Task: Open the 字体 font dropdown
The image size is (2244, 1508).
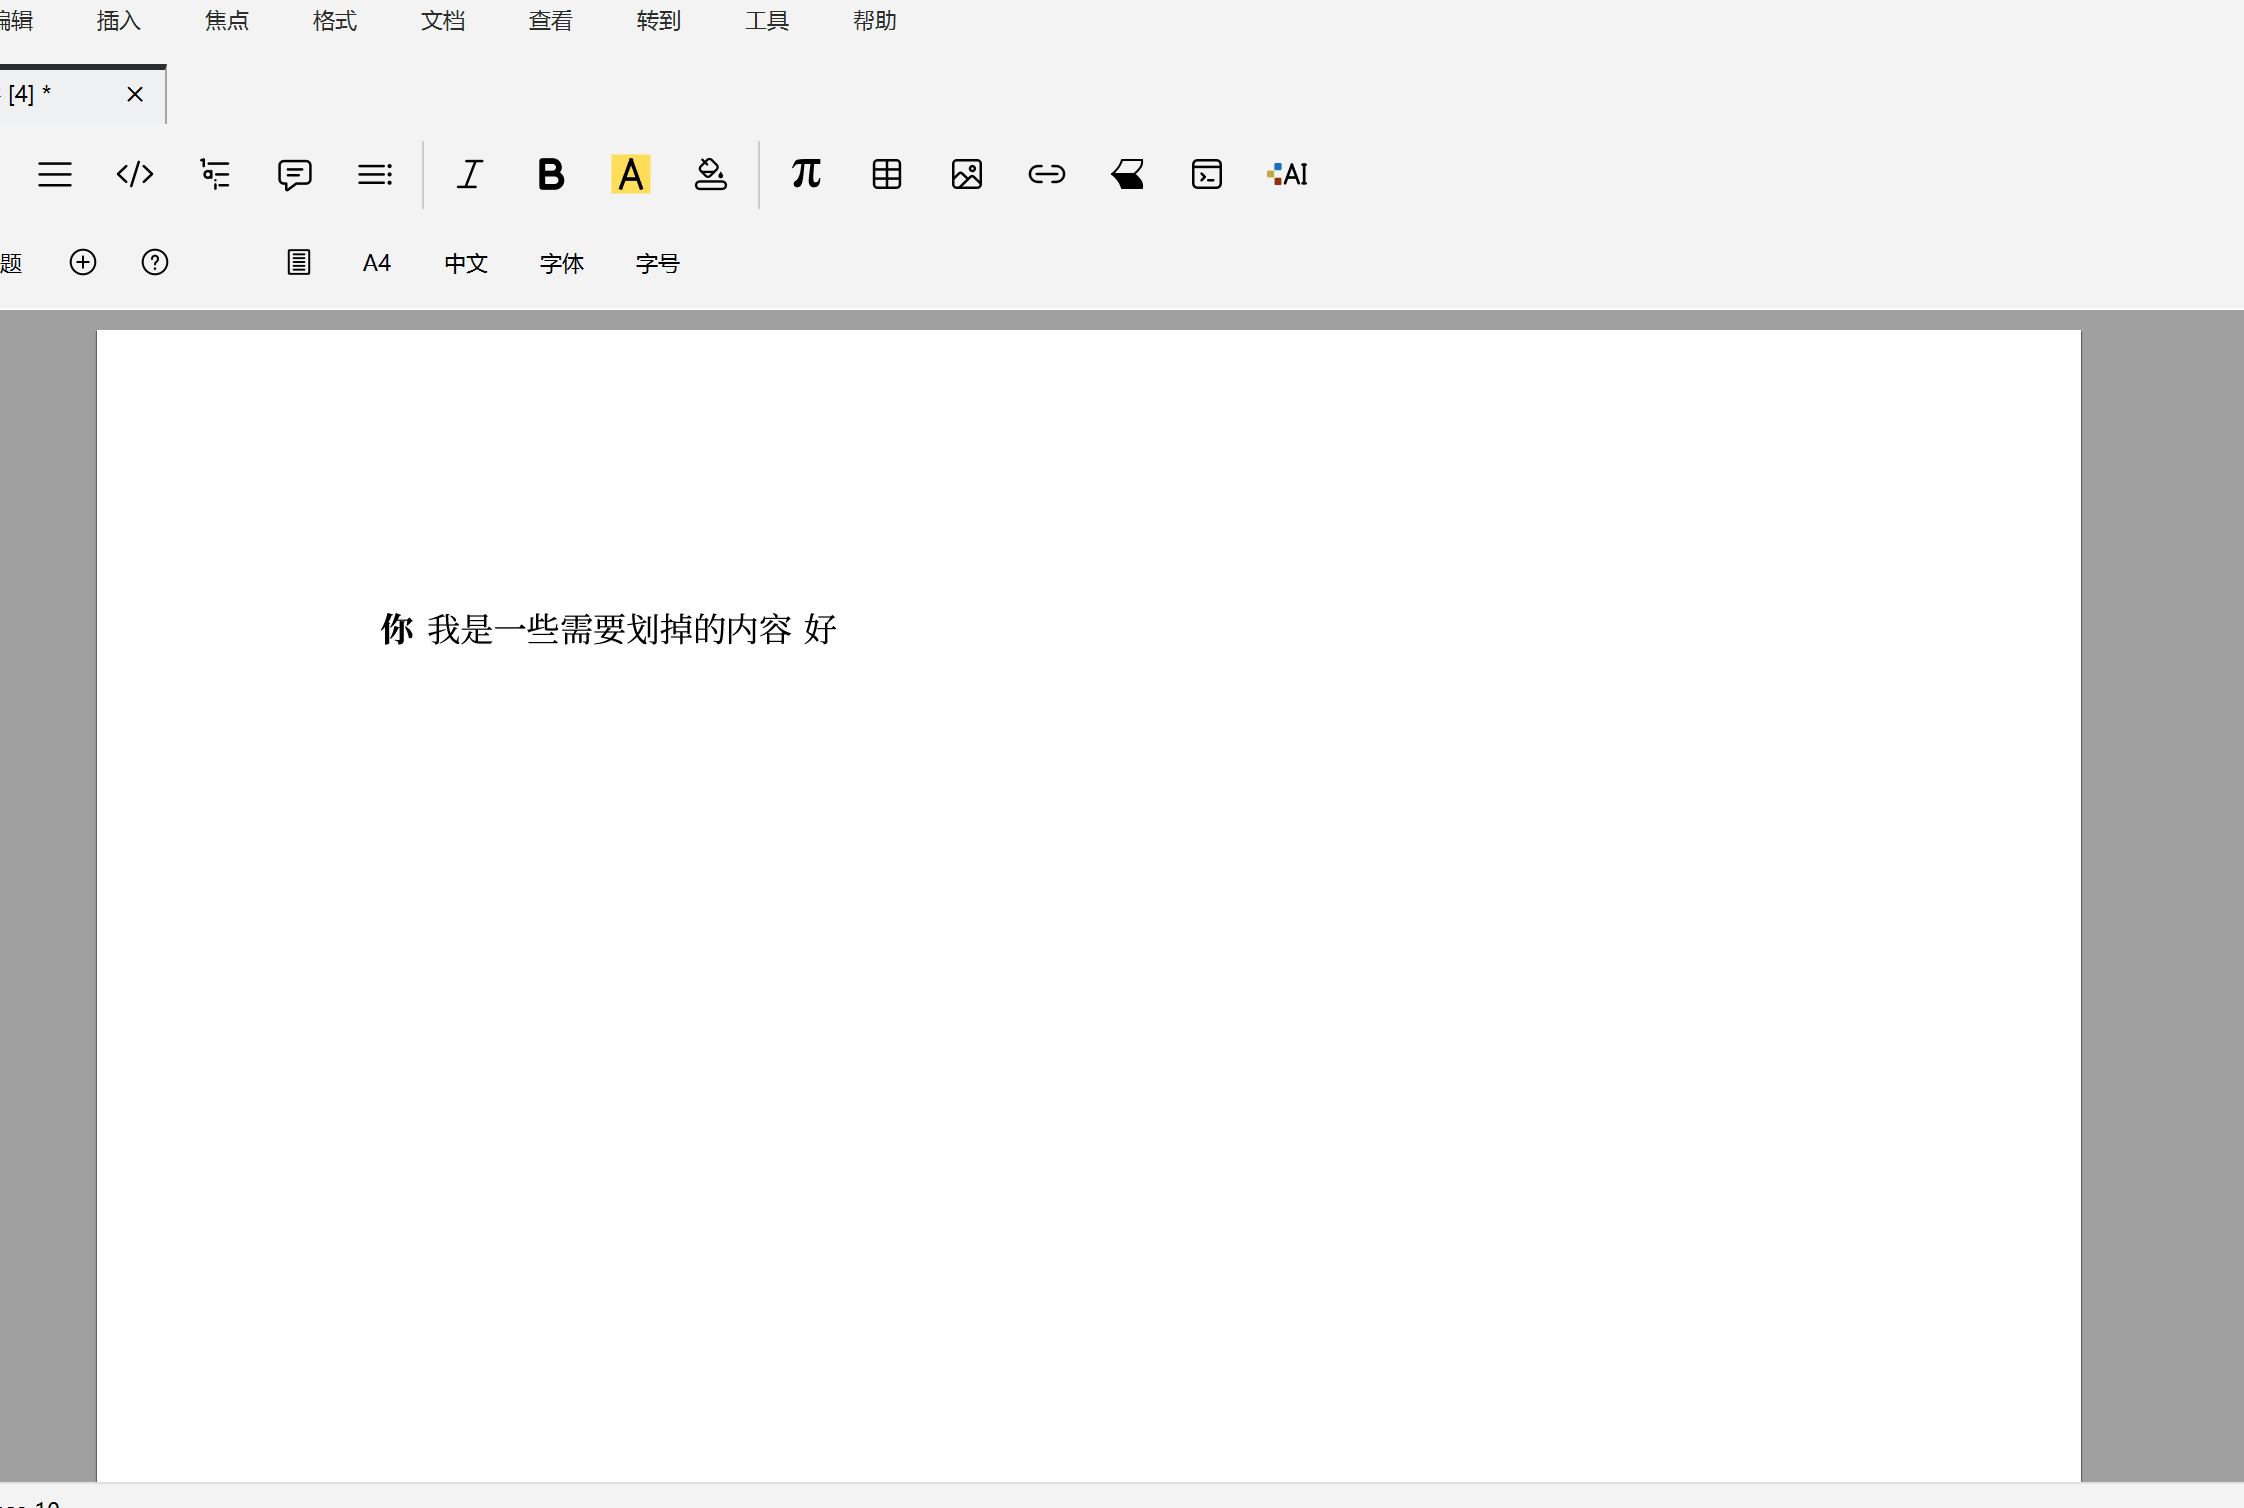Action: [x=561, y=263]
